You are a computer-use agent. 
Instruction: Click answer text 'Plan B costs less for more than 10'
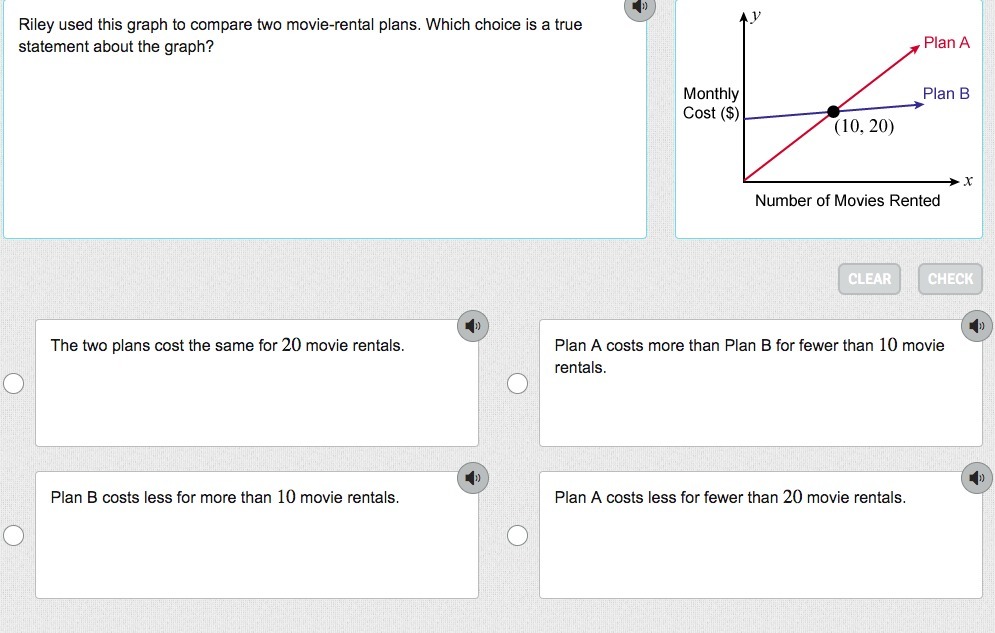click(x=225, y=497)
